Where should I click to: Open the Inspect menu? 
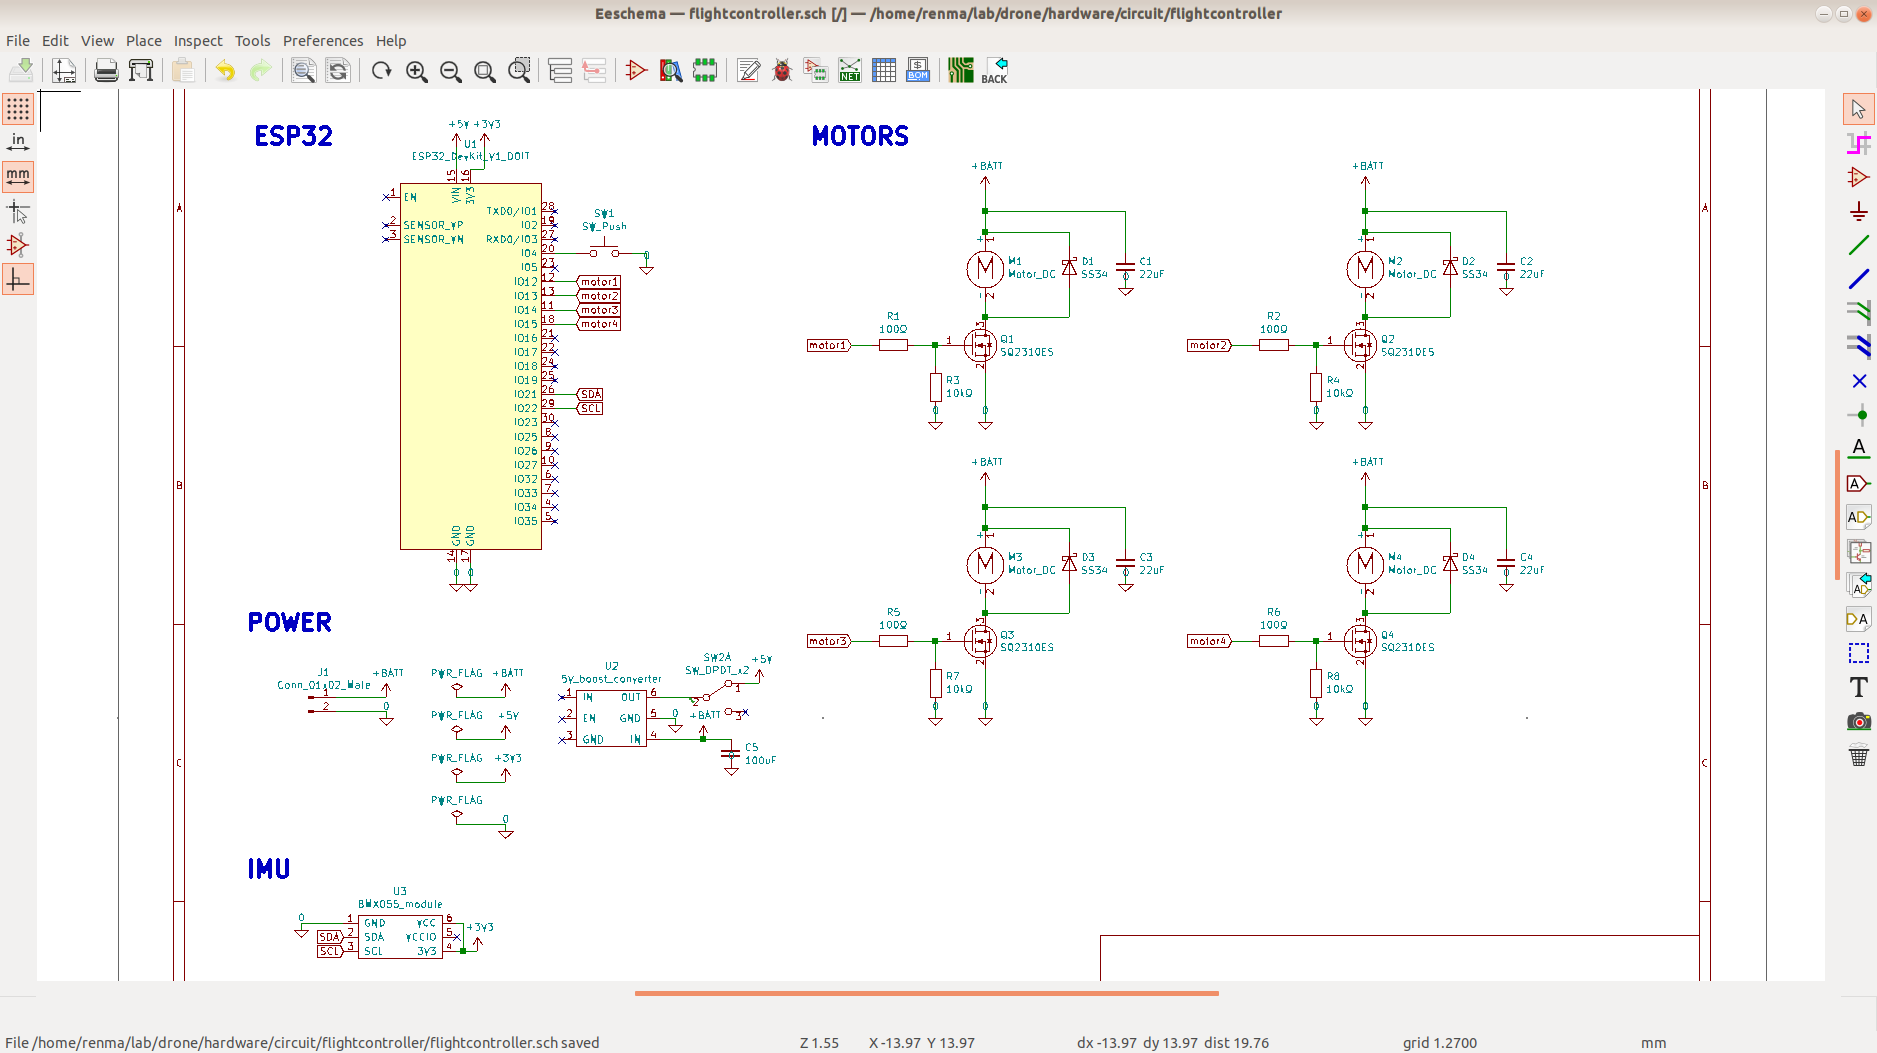click(x=198, y=41)
